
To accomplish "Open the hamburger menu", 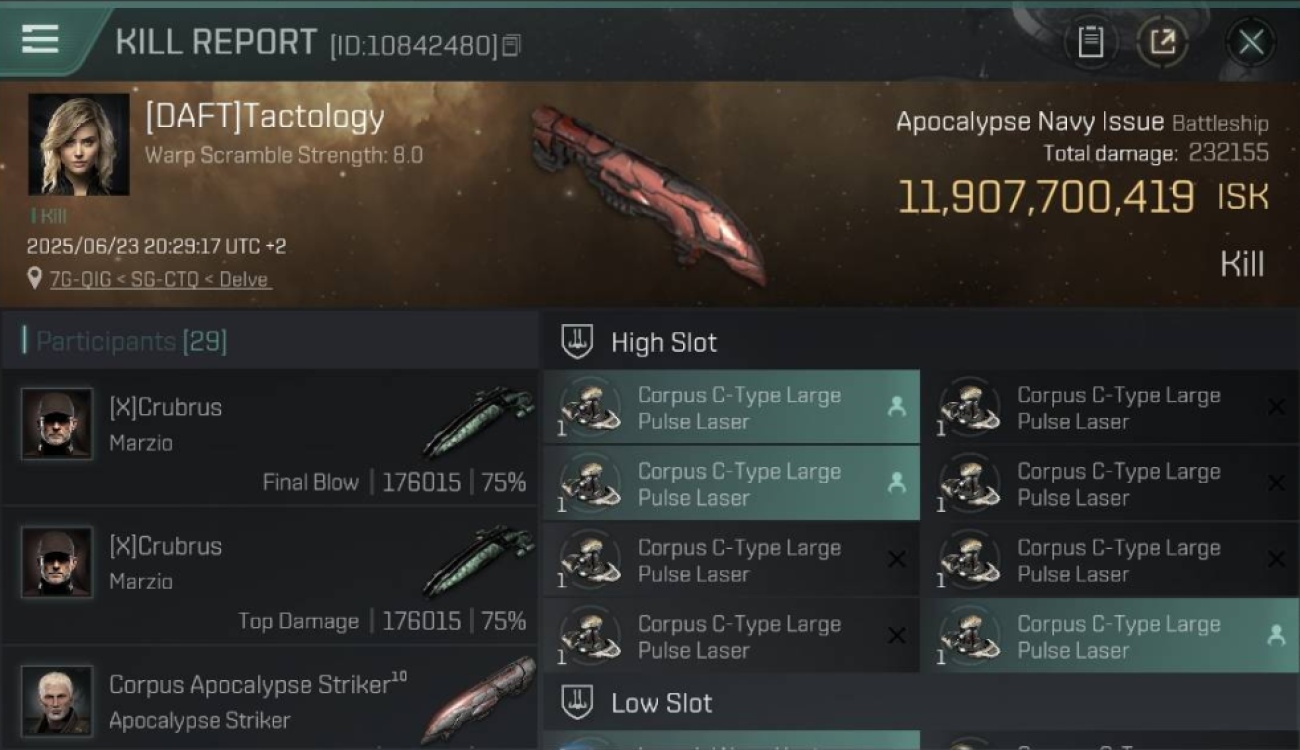I will [x=39, y=40].
